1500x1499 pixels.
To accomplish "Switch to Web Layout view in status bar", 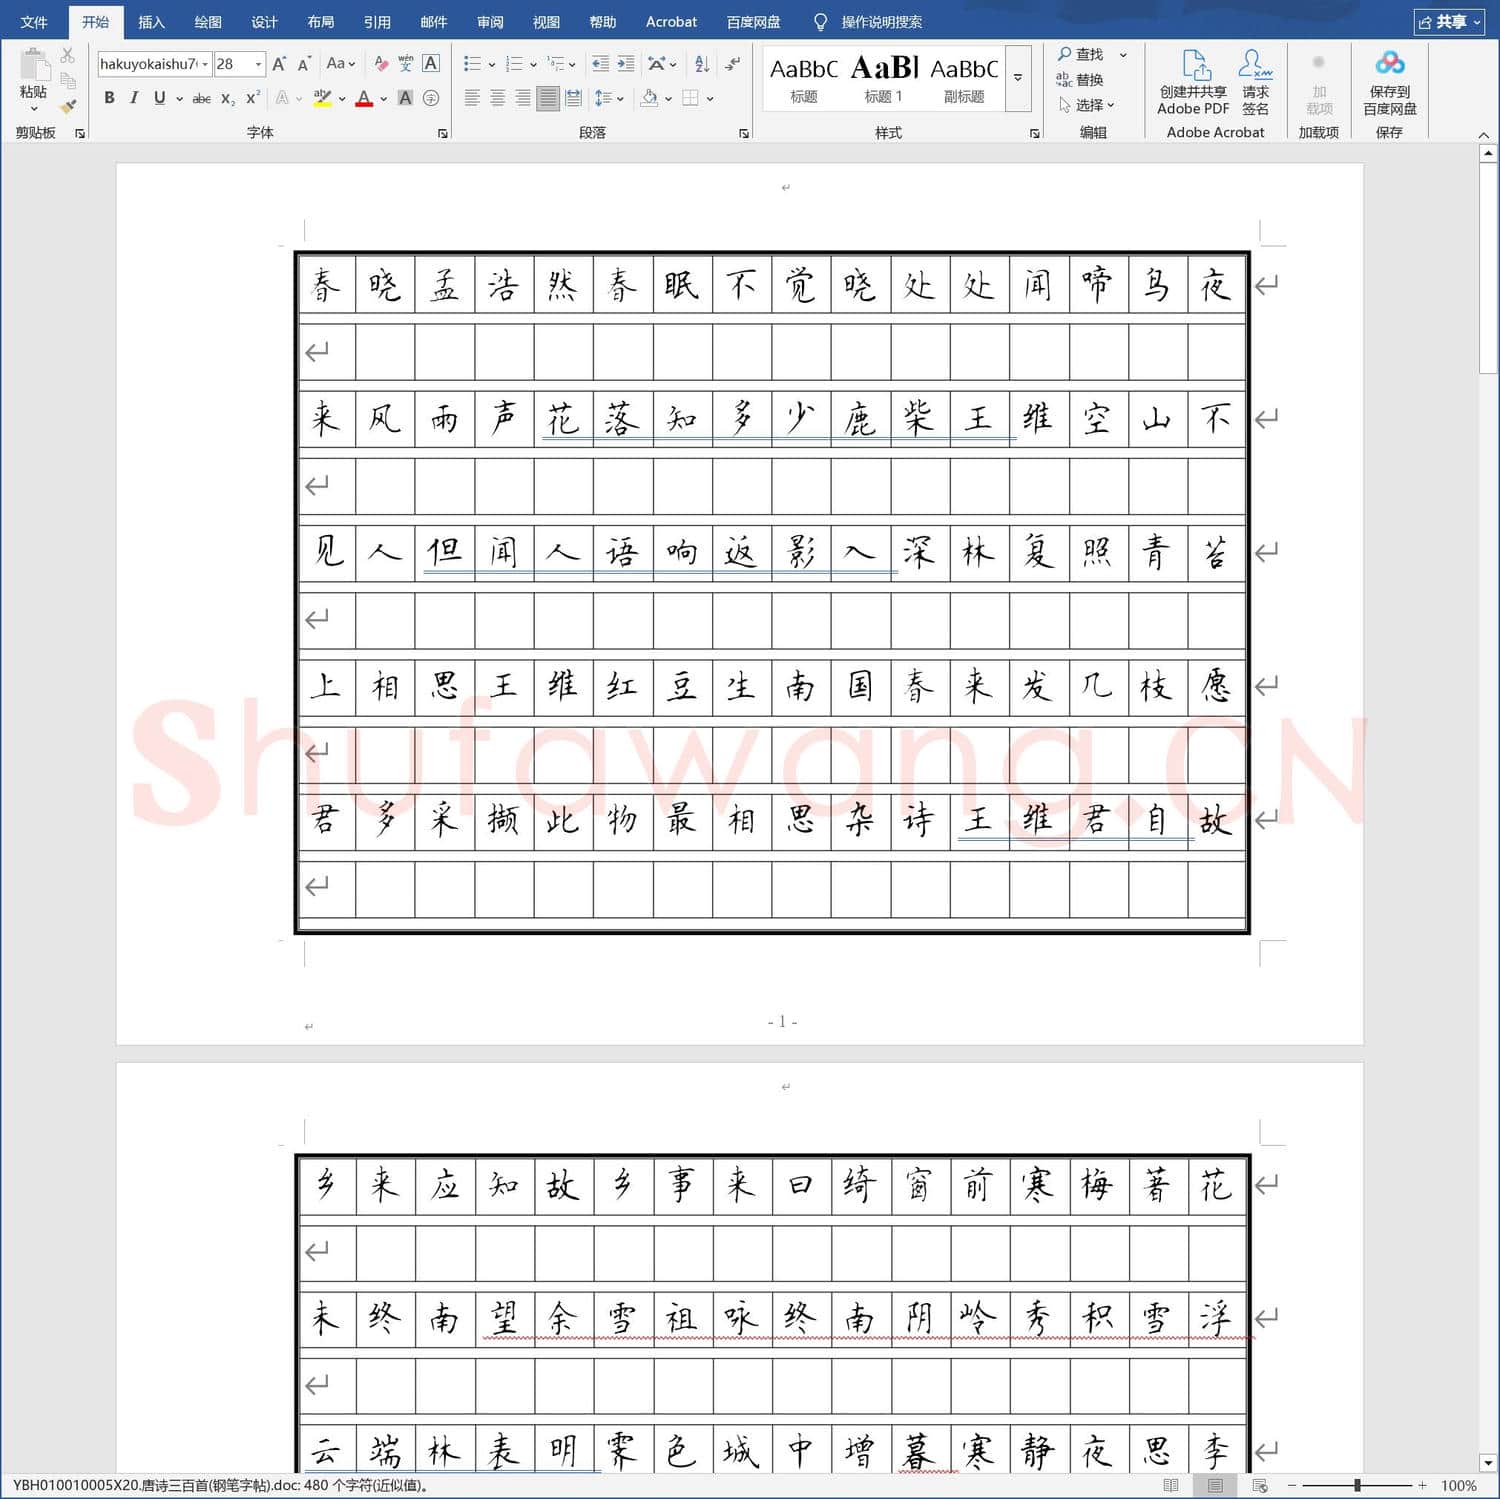I will click(1259, 1486).
